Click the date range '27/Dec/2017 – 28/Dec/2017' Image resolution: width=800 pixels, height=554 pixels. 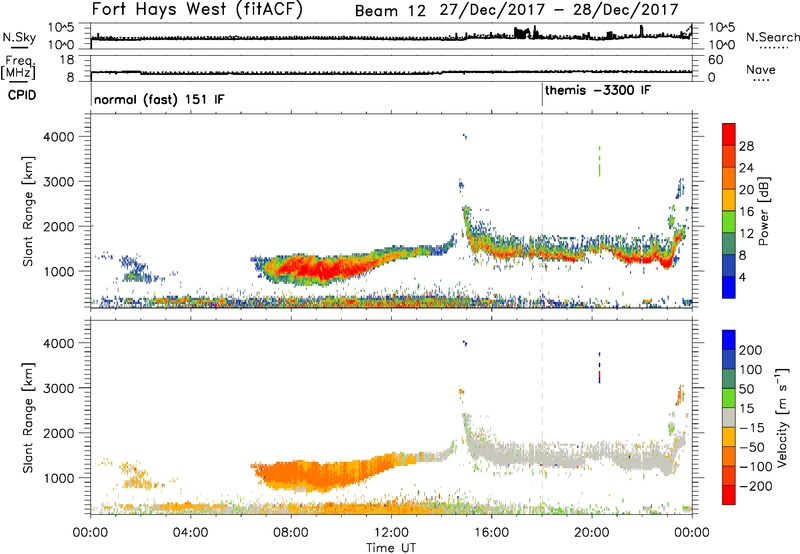(x=559, y=10)
